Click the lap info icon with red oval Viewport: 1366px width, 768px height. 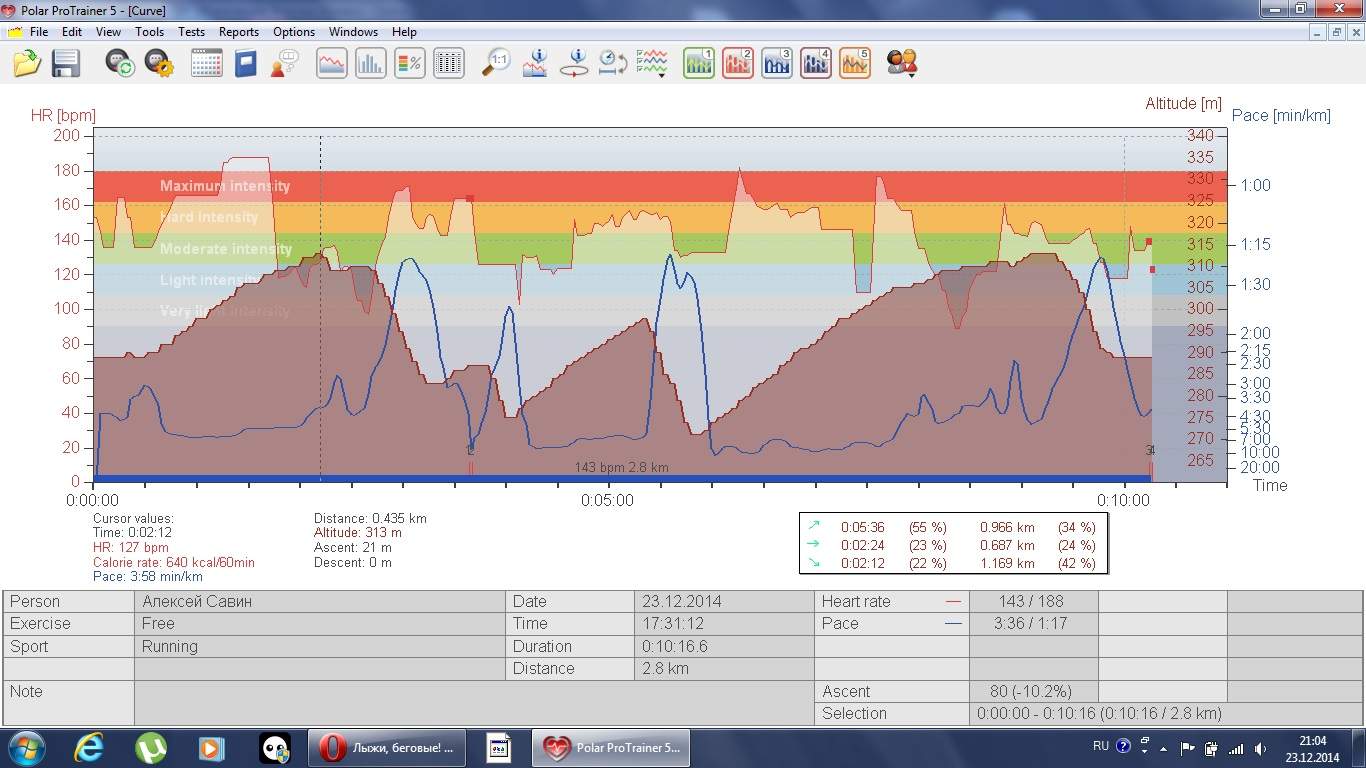pyautogui.click(x=574, y=63)
